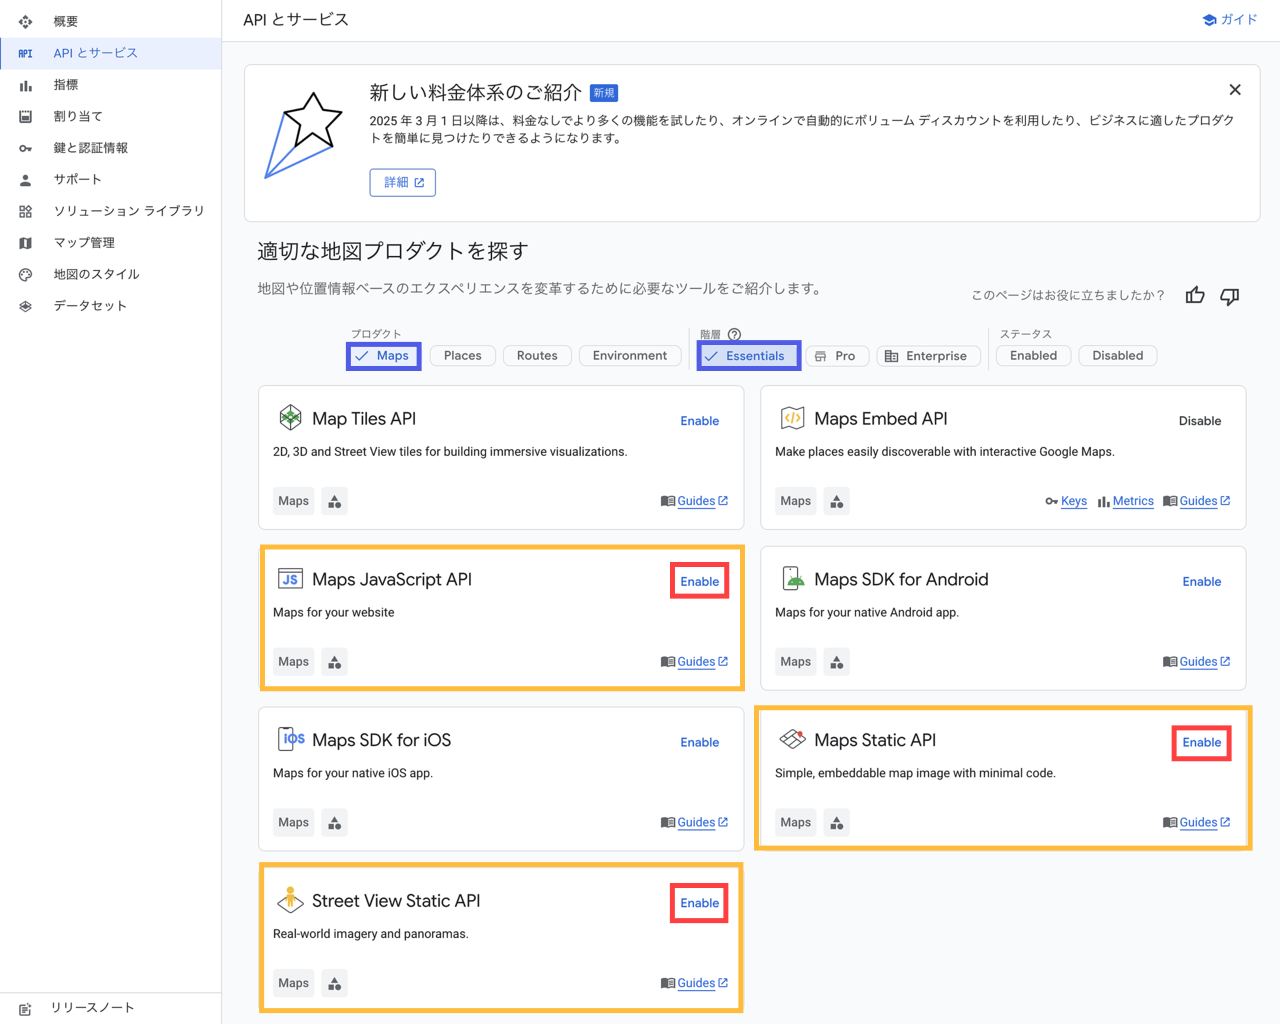Click the Maps Embed API logo icon
This screenshot has height=1024, width=1280.
(792, 417)
